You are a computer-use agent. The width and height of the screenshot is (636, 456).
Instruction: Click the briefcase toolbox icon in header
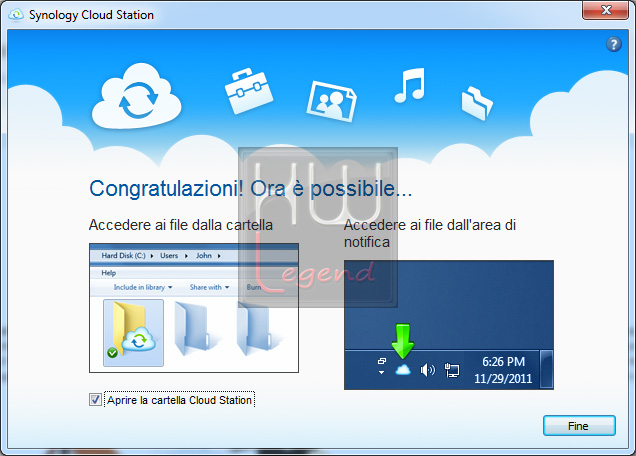(249, 91)
